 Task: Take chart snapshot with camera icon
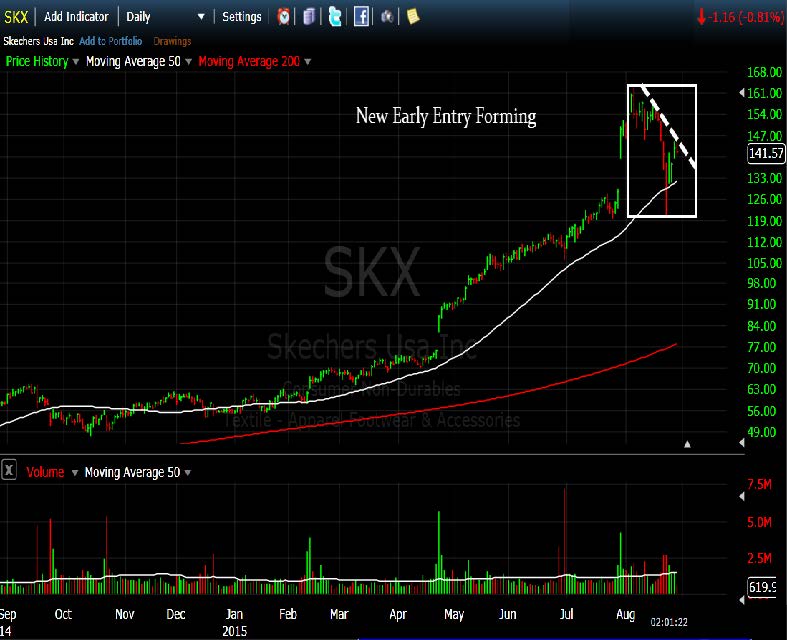coord(387,17)
